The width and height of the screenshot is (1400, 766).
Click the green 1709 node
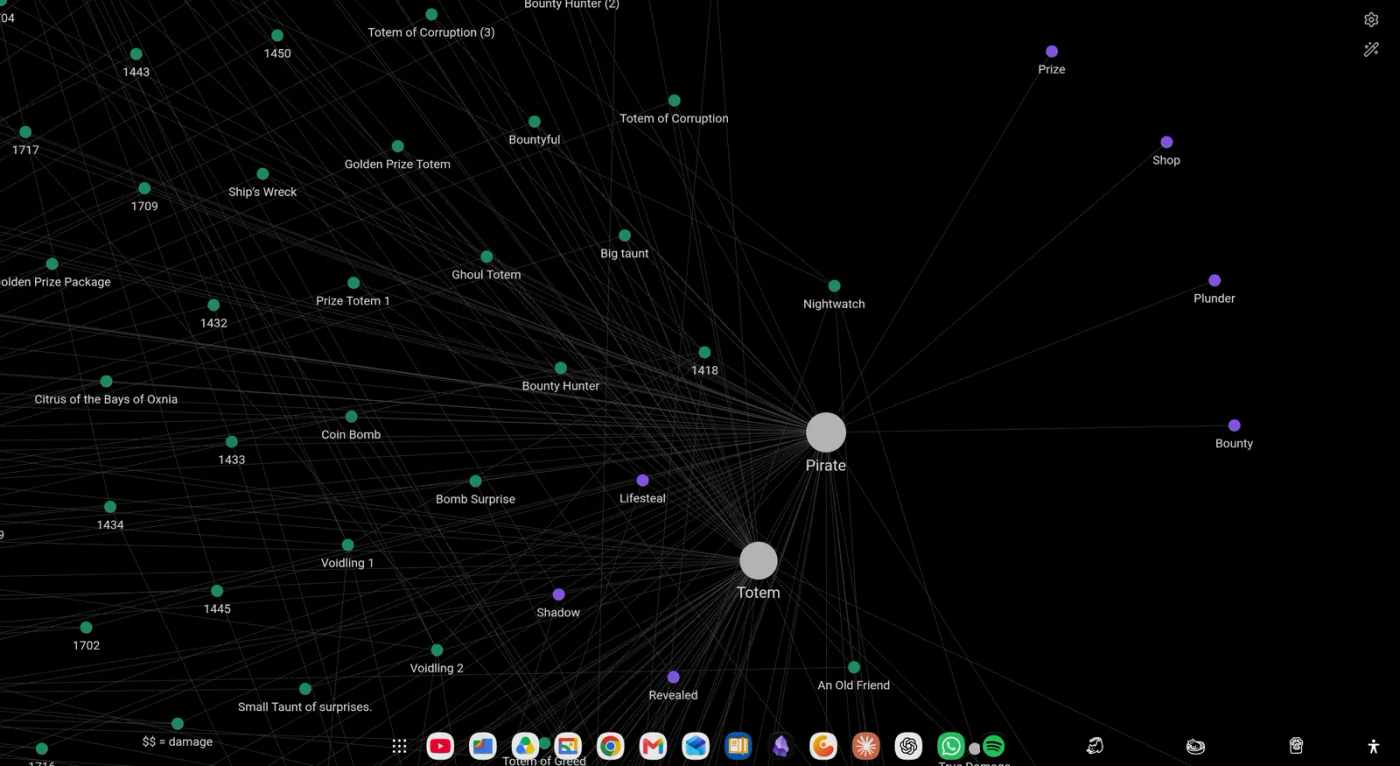pyautogui.click(x=144, y=188)
